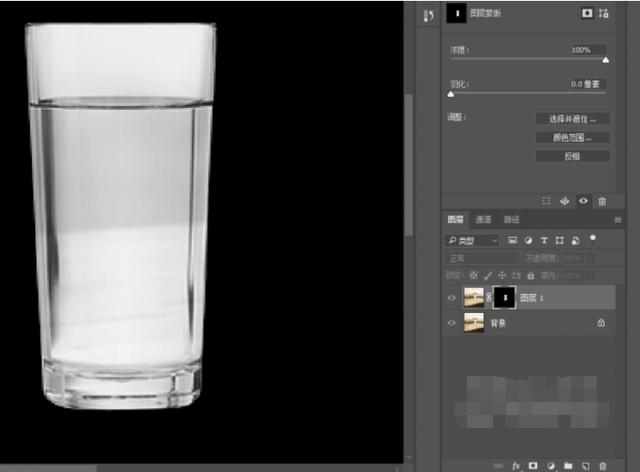
Task: Filter layers by type layers icon
Action: pos(544,240)
